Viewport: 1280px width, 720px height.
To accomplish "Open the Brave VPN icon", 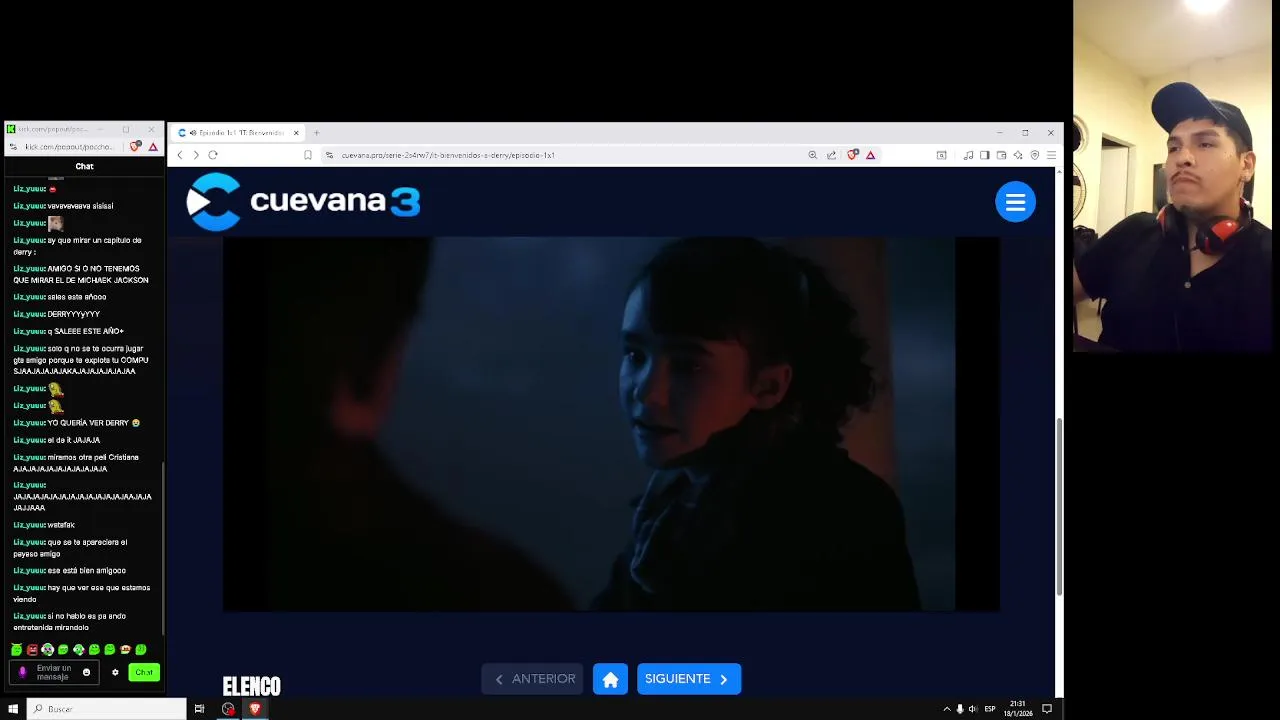I will [1035, 155].
